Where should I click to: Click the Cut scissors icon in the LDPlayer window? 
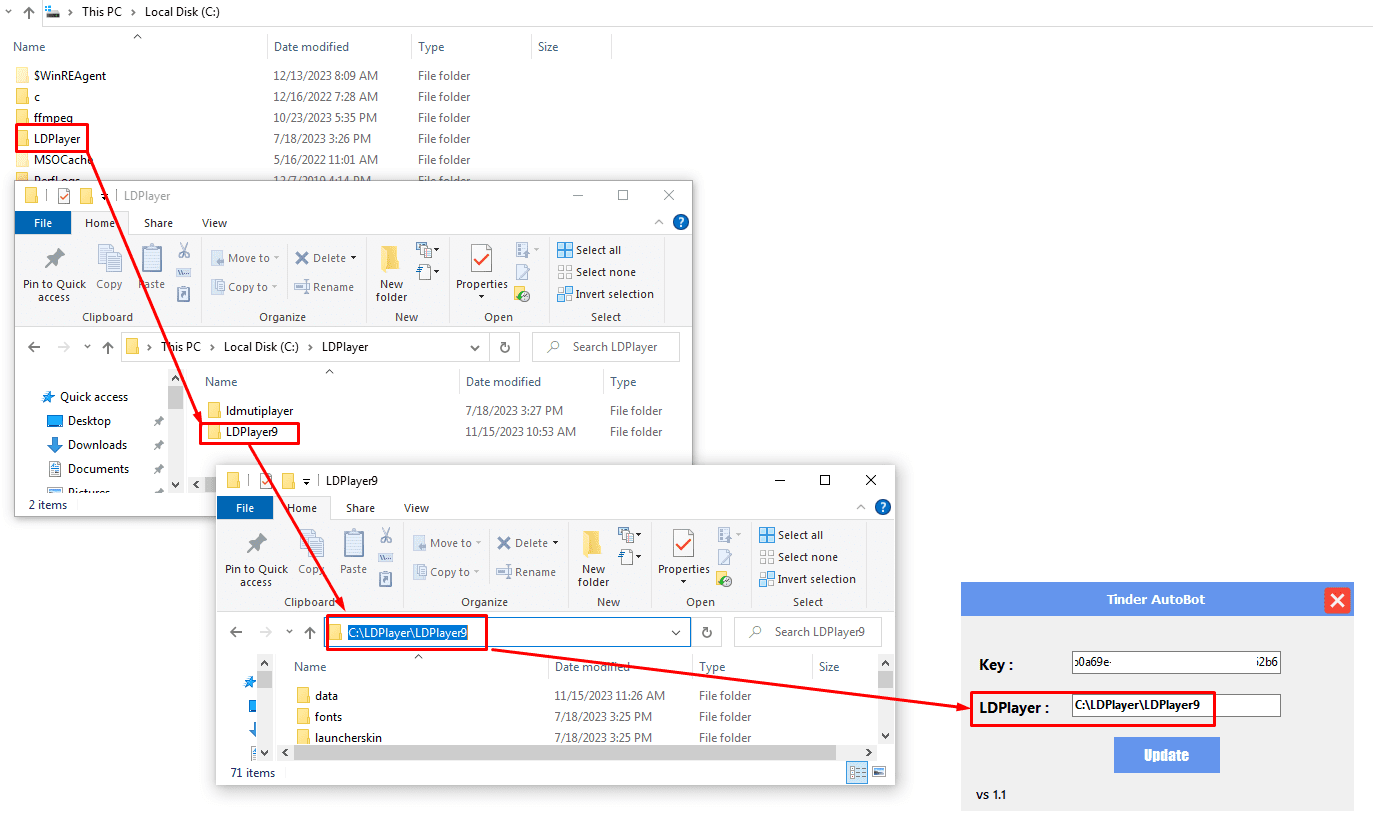click(x=183, y=250)
